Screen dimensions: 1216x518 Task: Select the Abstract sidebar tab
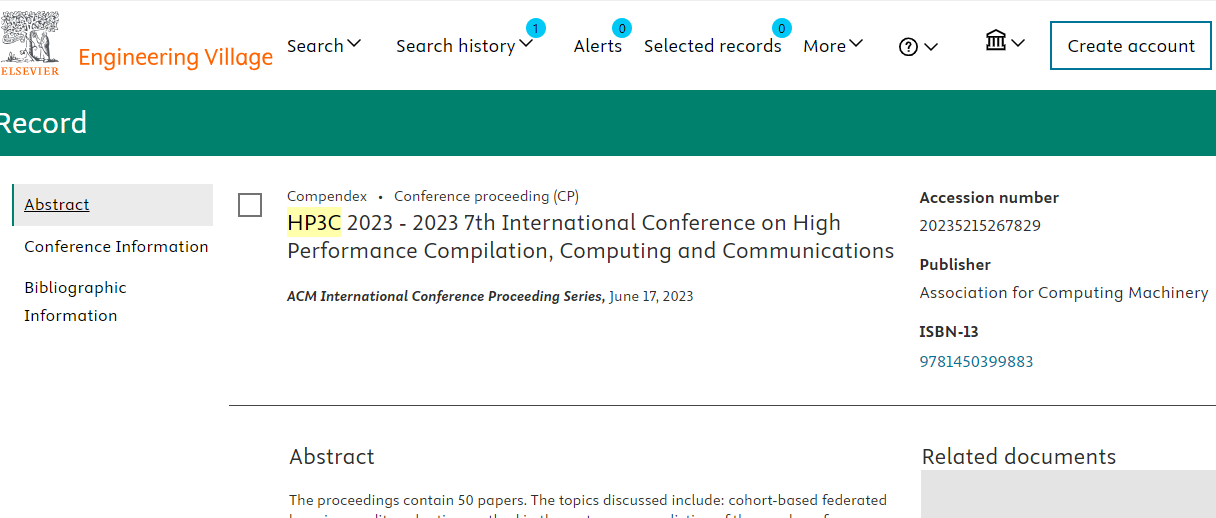point(112,204)
